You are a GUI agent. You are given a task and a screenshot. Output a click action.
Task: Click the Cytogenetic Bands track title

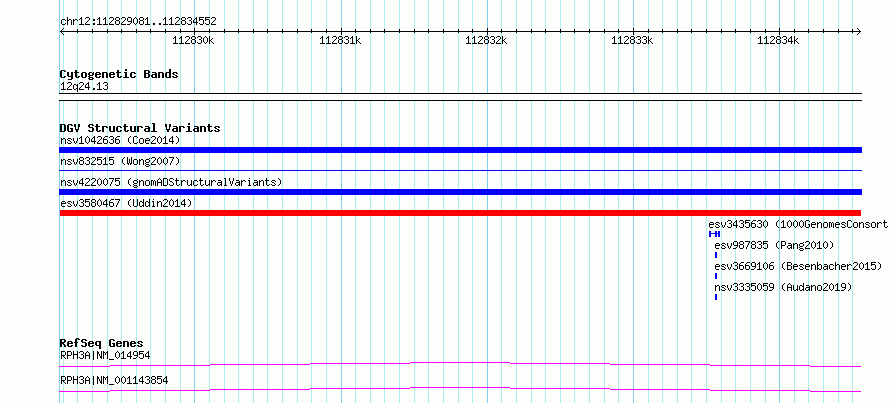coord(119,74)
